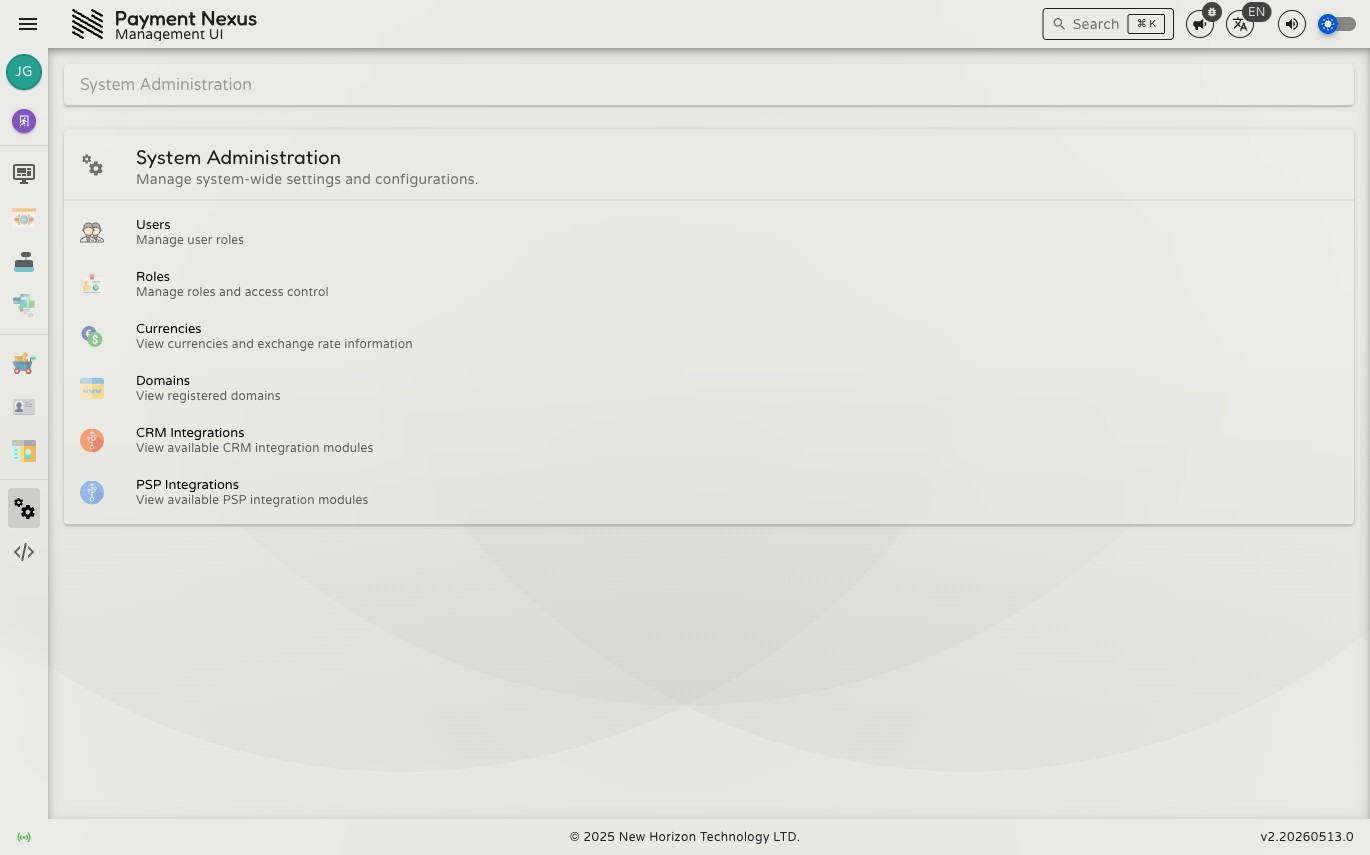Open the ID card sidebar icon

pyautogui.click(x=24, y=407)
